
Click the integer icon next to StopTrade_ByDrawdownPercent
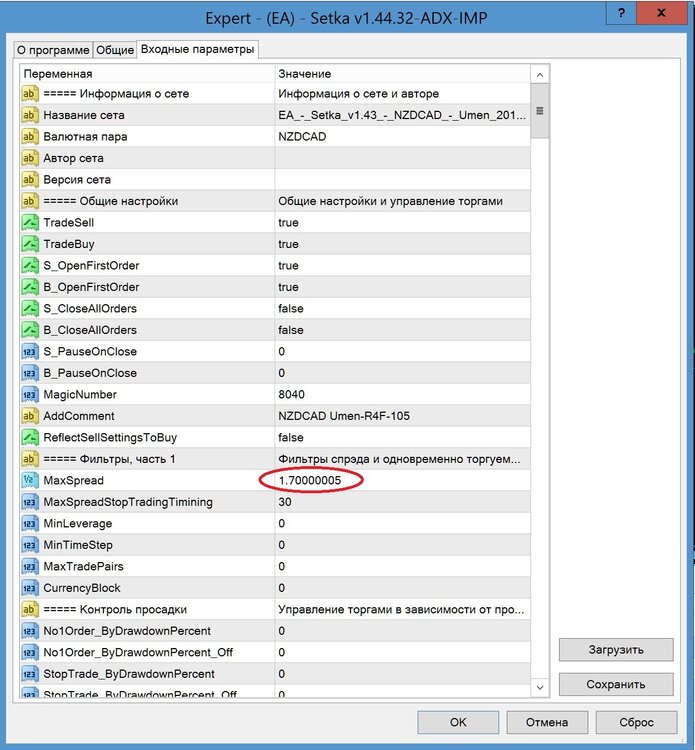click(x=29, y=674)
